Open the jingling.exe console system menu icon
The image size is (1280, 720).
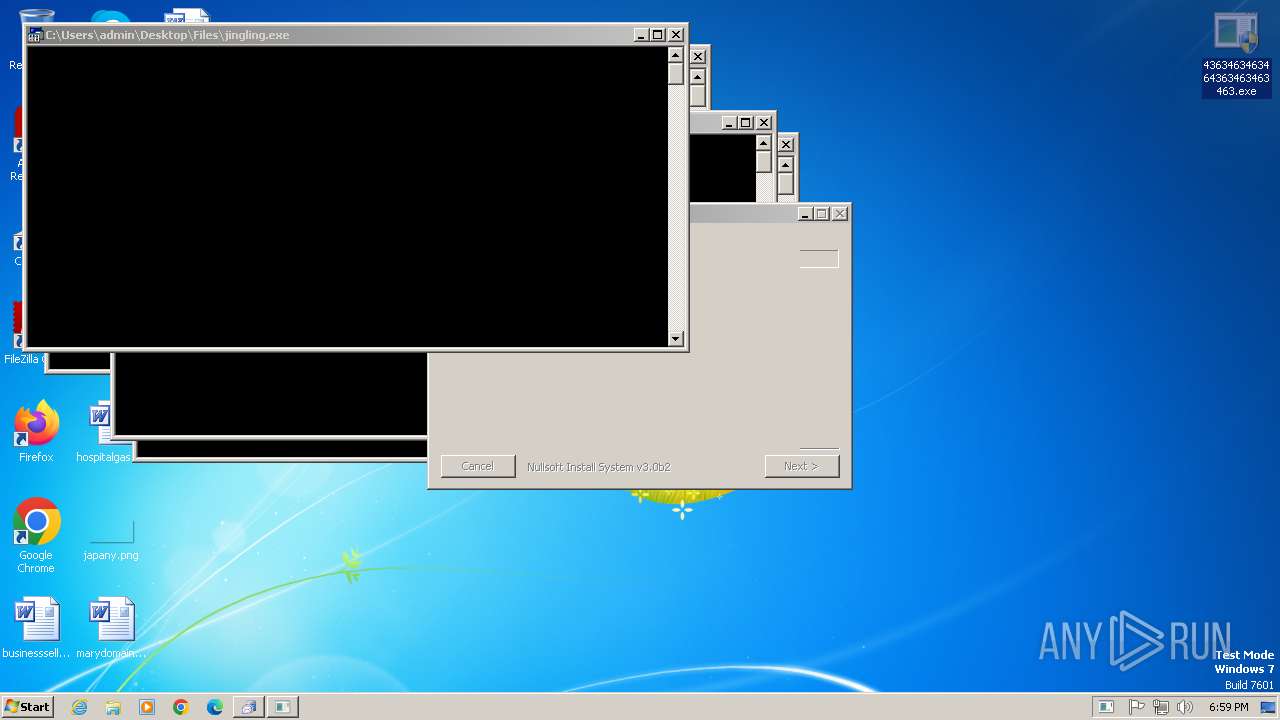click(35, 35)
